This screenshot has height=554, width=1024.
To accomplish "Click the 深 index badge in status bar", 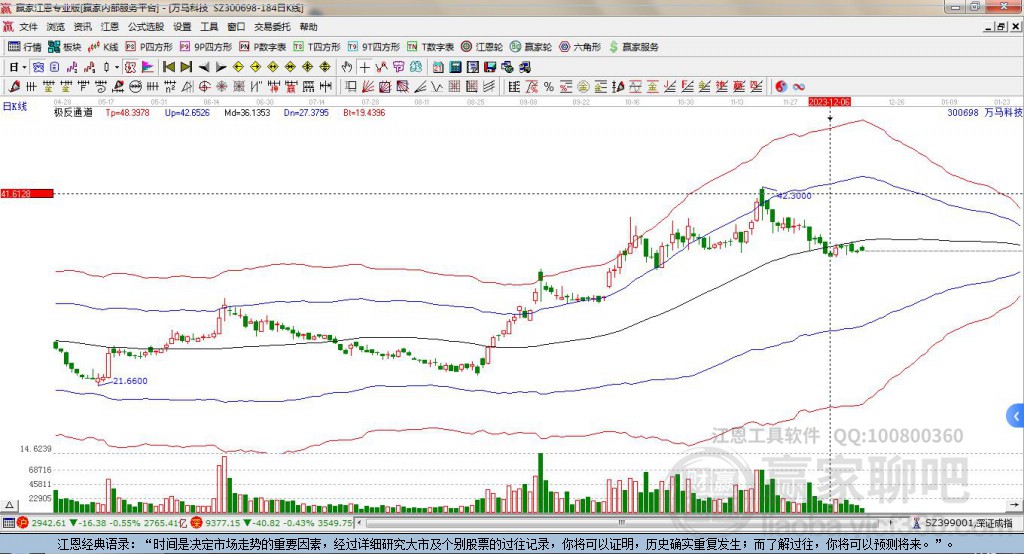I will (x=196, y=523).
